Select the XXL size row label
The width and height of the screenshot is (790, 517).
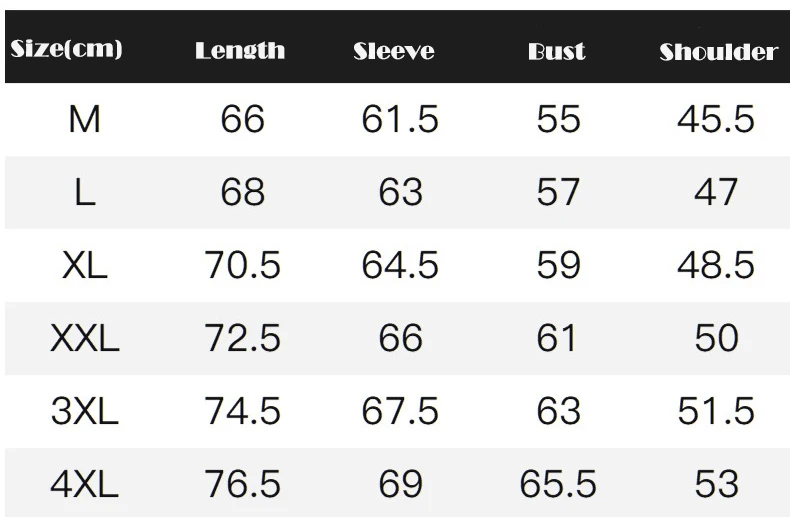pyautogui.click(x=84, y=338)
